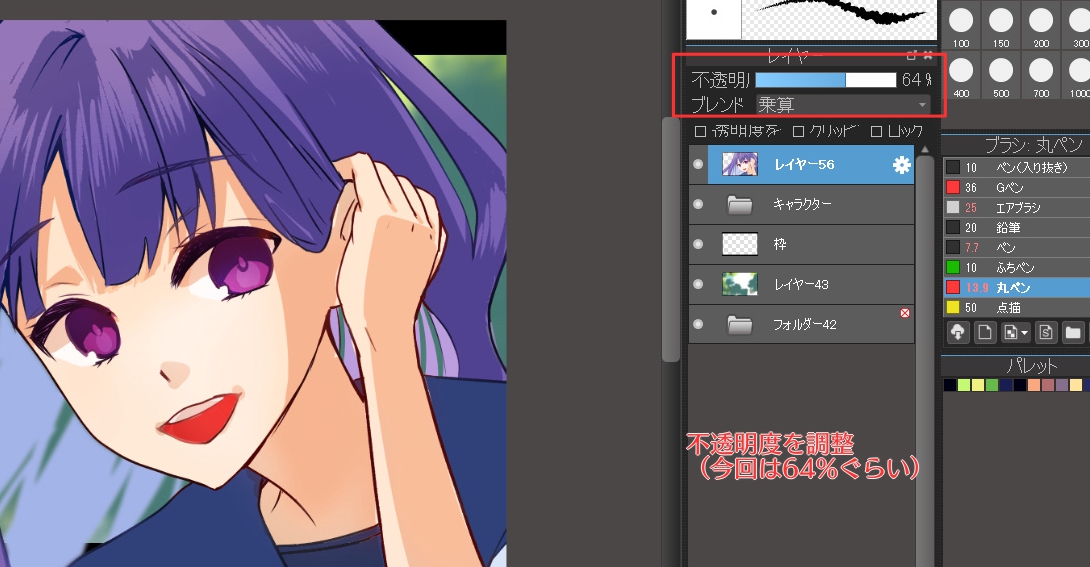Click the canvas vertical scrollbar
The height and width of the screenshot is (567, 1090).
click(x=671, y=240)
